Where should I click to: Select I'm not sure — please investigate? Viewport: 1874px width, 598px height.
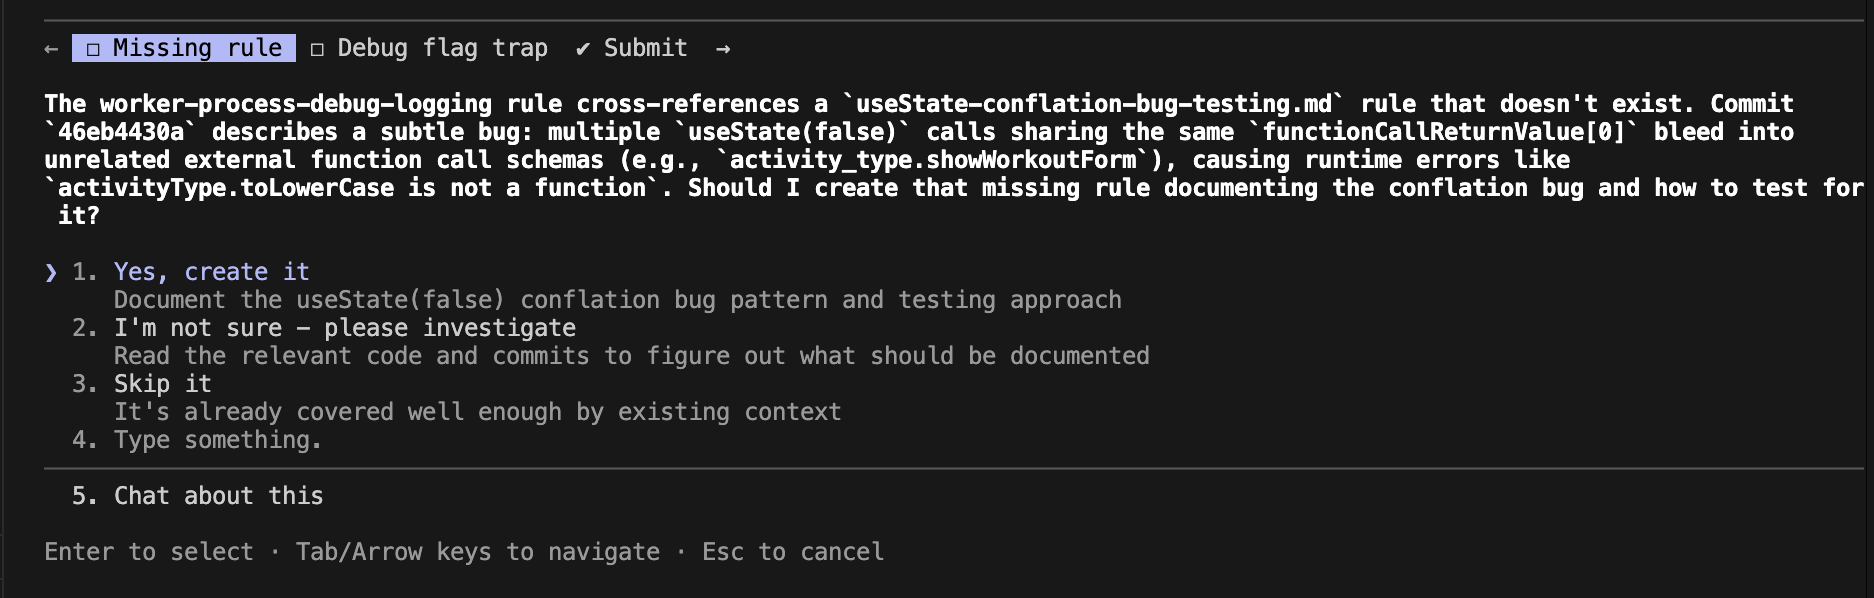345,327
